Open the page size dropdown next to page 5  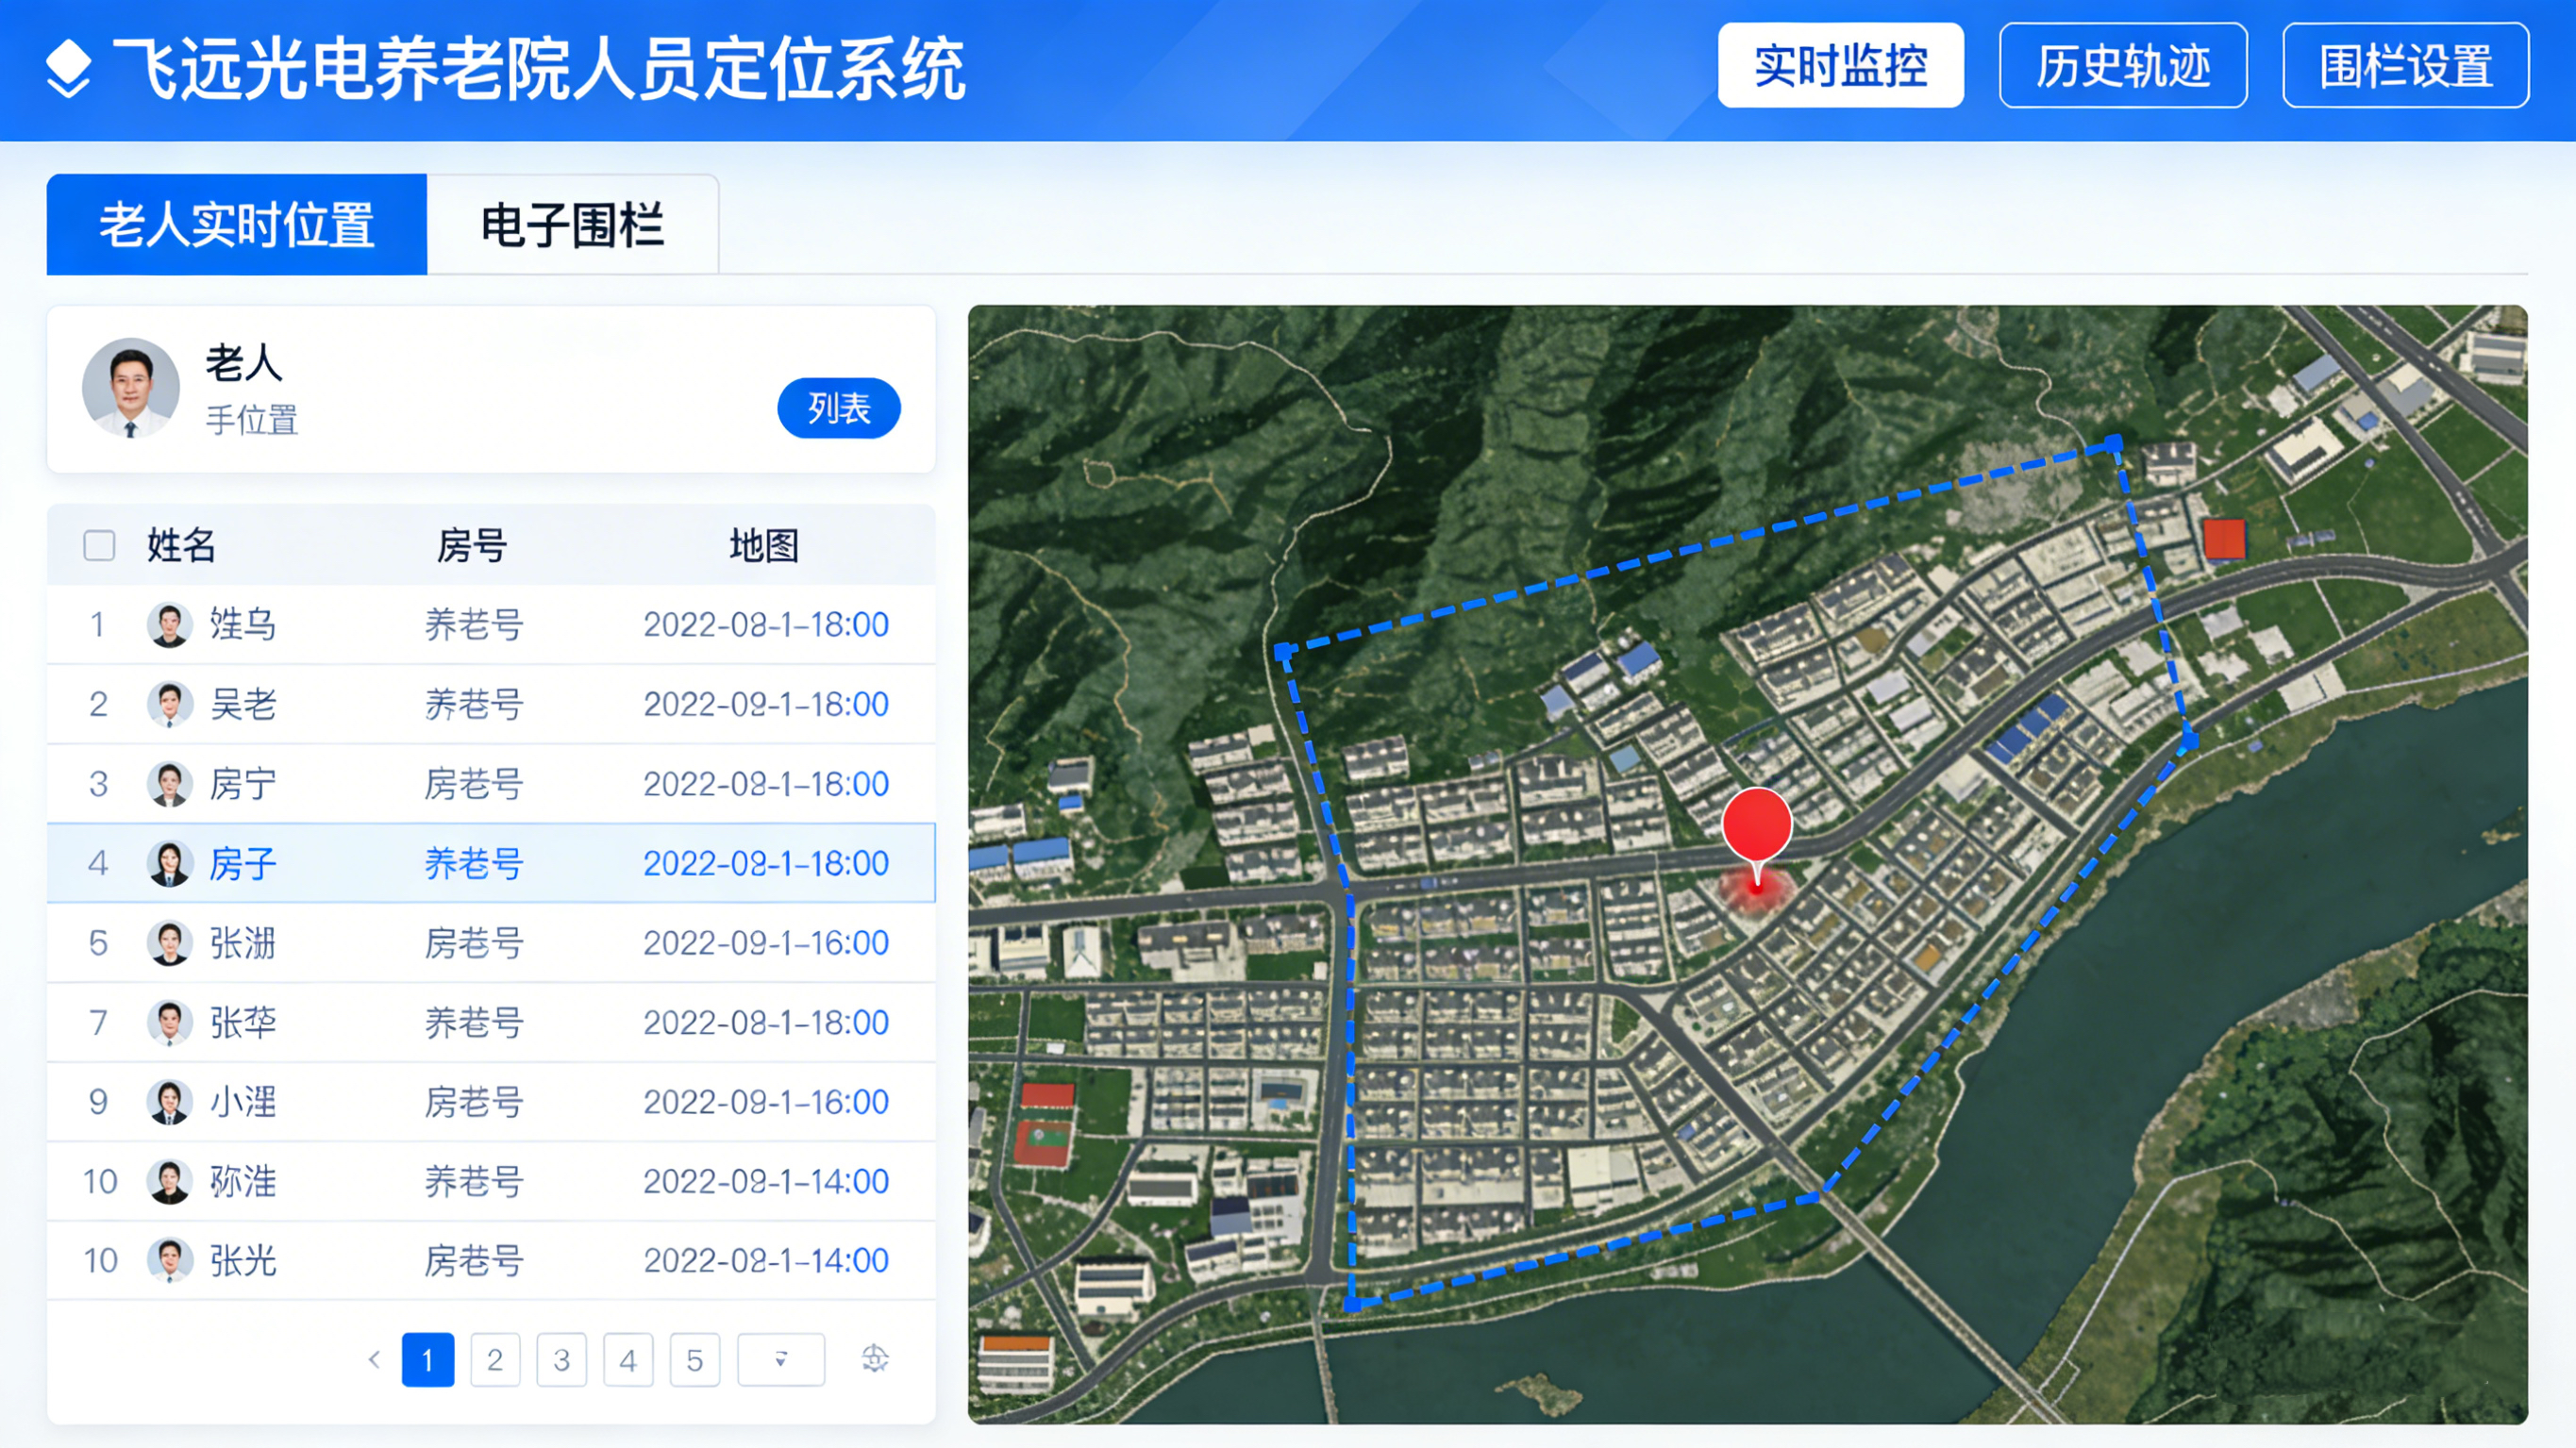click(780, 1359)
